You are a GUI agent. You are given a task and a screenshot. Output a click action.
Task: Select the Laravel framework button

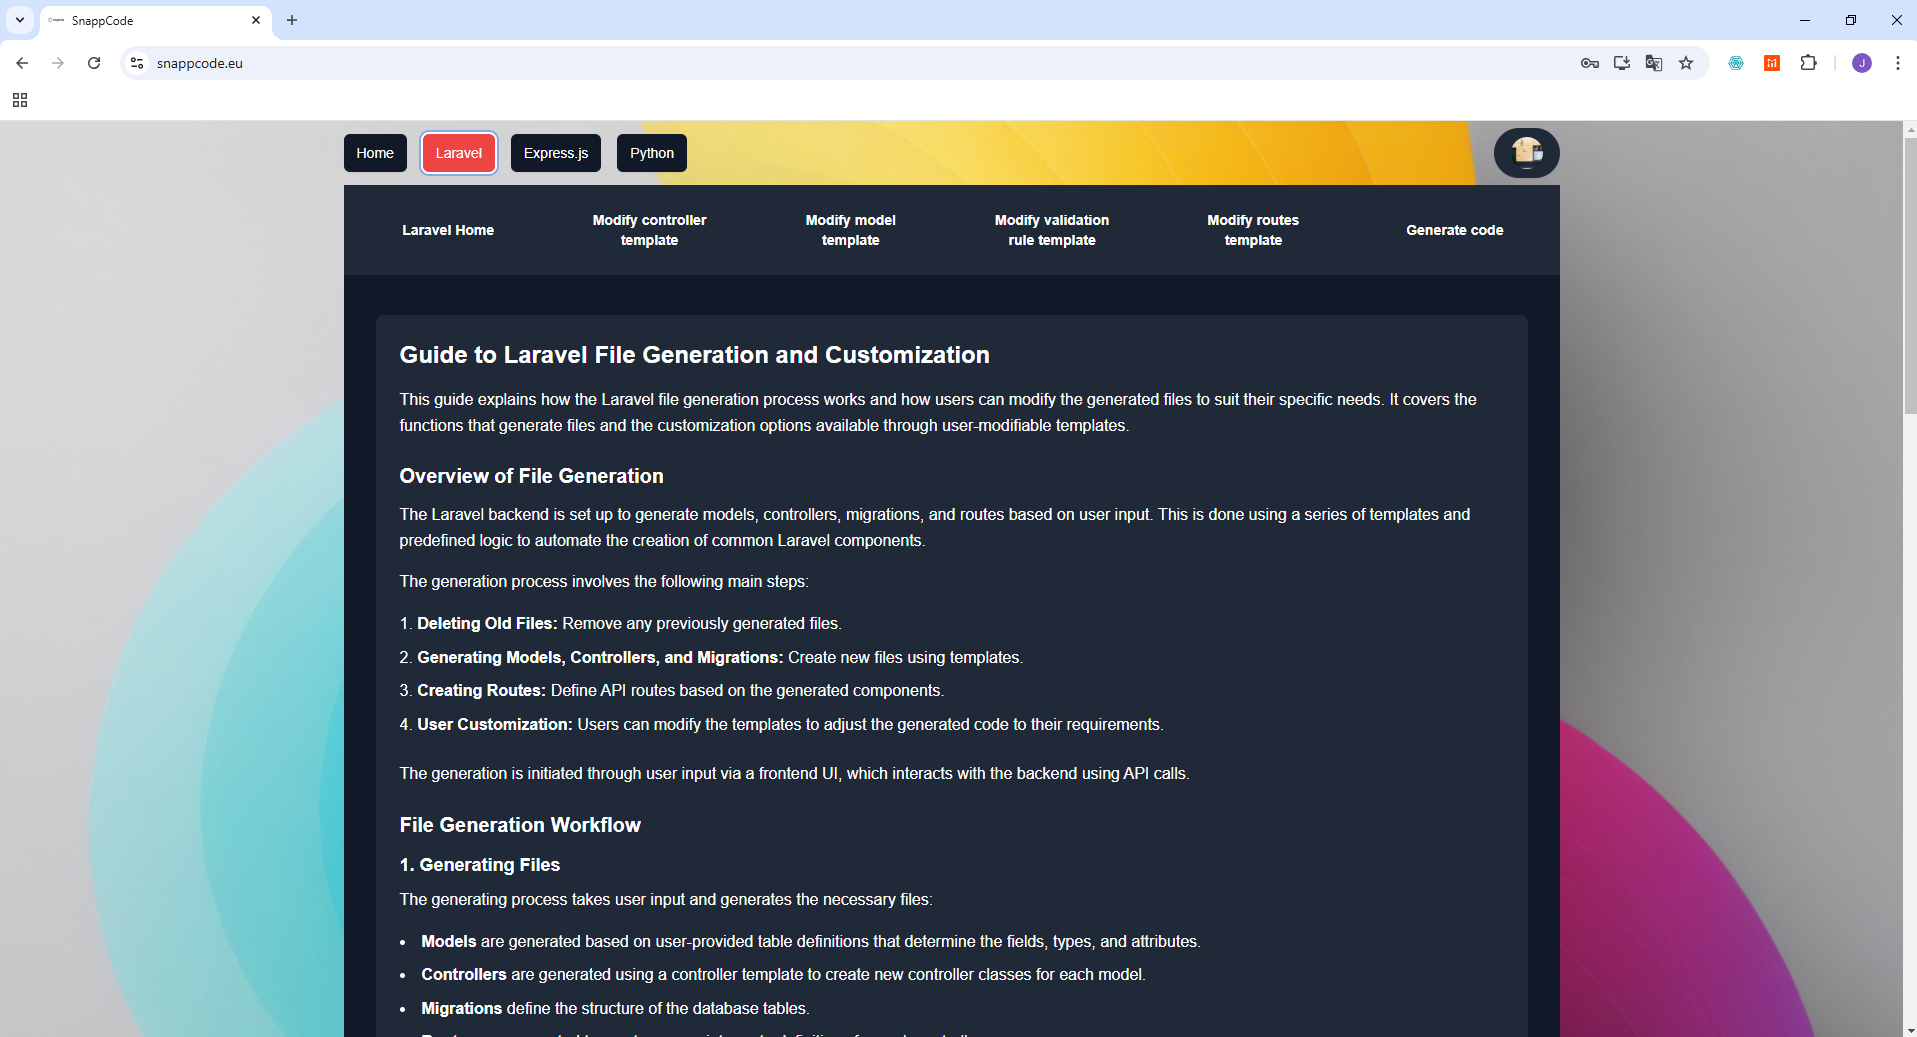point(459,153)
